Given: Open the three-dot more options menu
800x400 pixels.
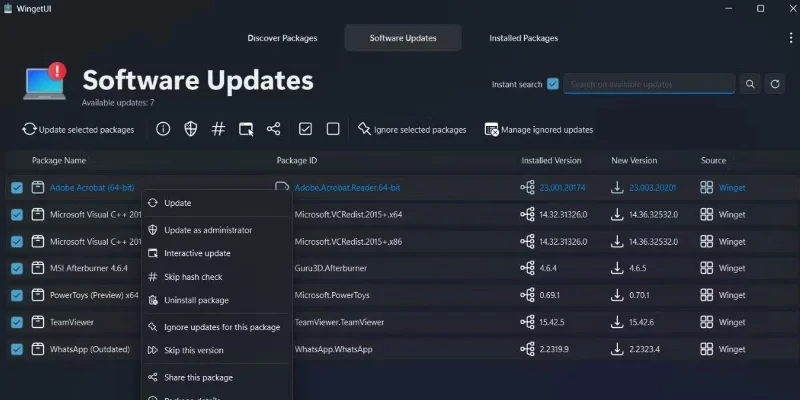Looking at the screenshot, I should [x=790, y=38].
